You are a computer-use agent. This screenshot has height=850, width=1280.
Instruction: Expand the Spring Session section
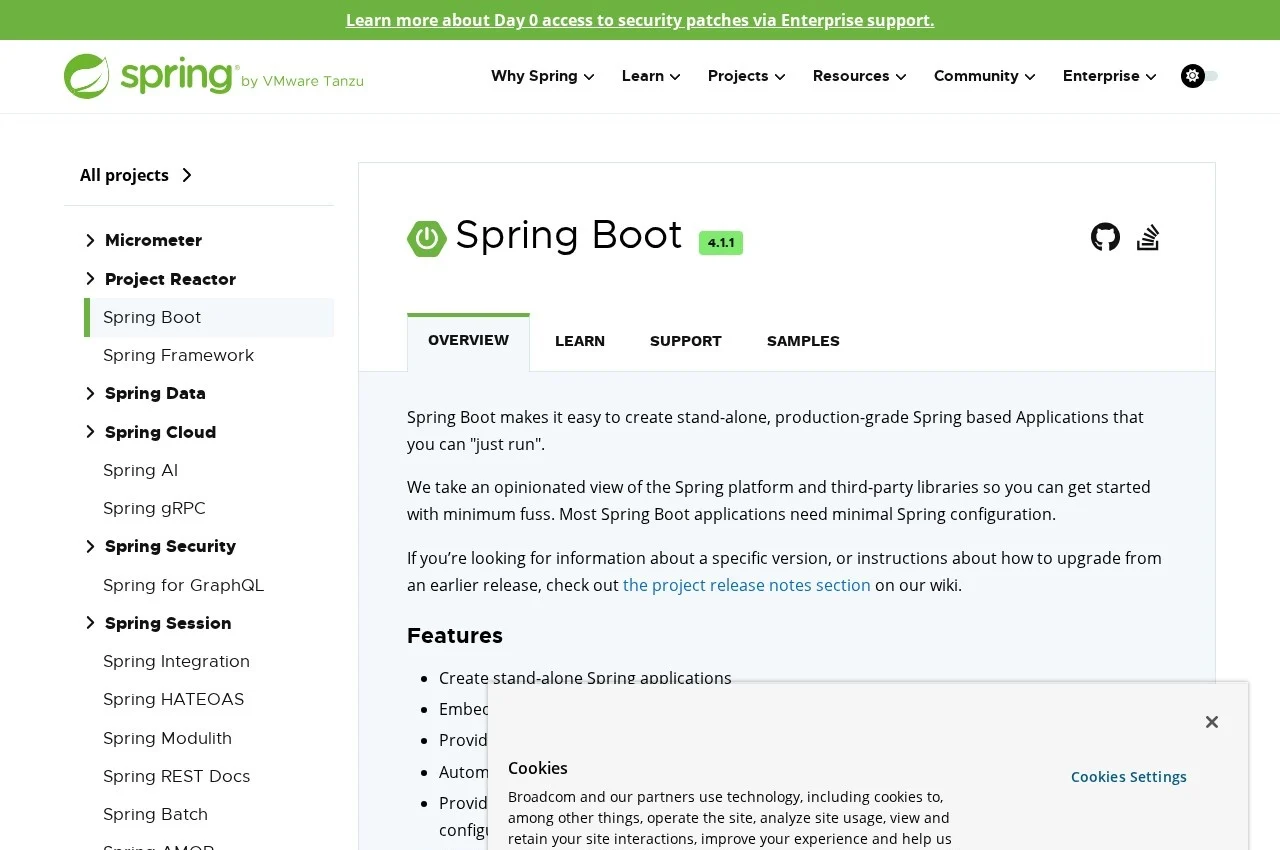coord(90,623)
